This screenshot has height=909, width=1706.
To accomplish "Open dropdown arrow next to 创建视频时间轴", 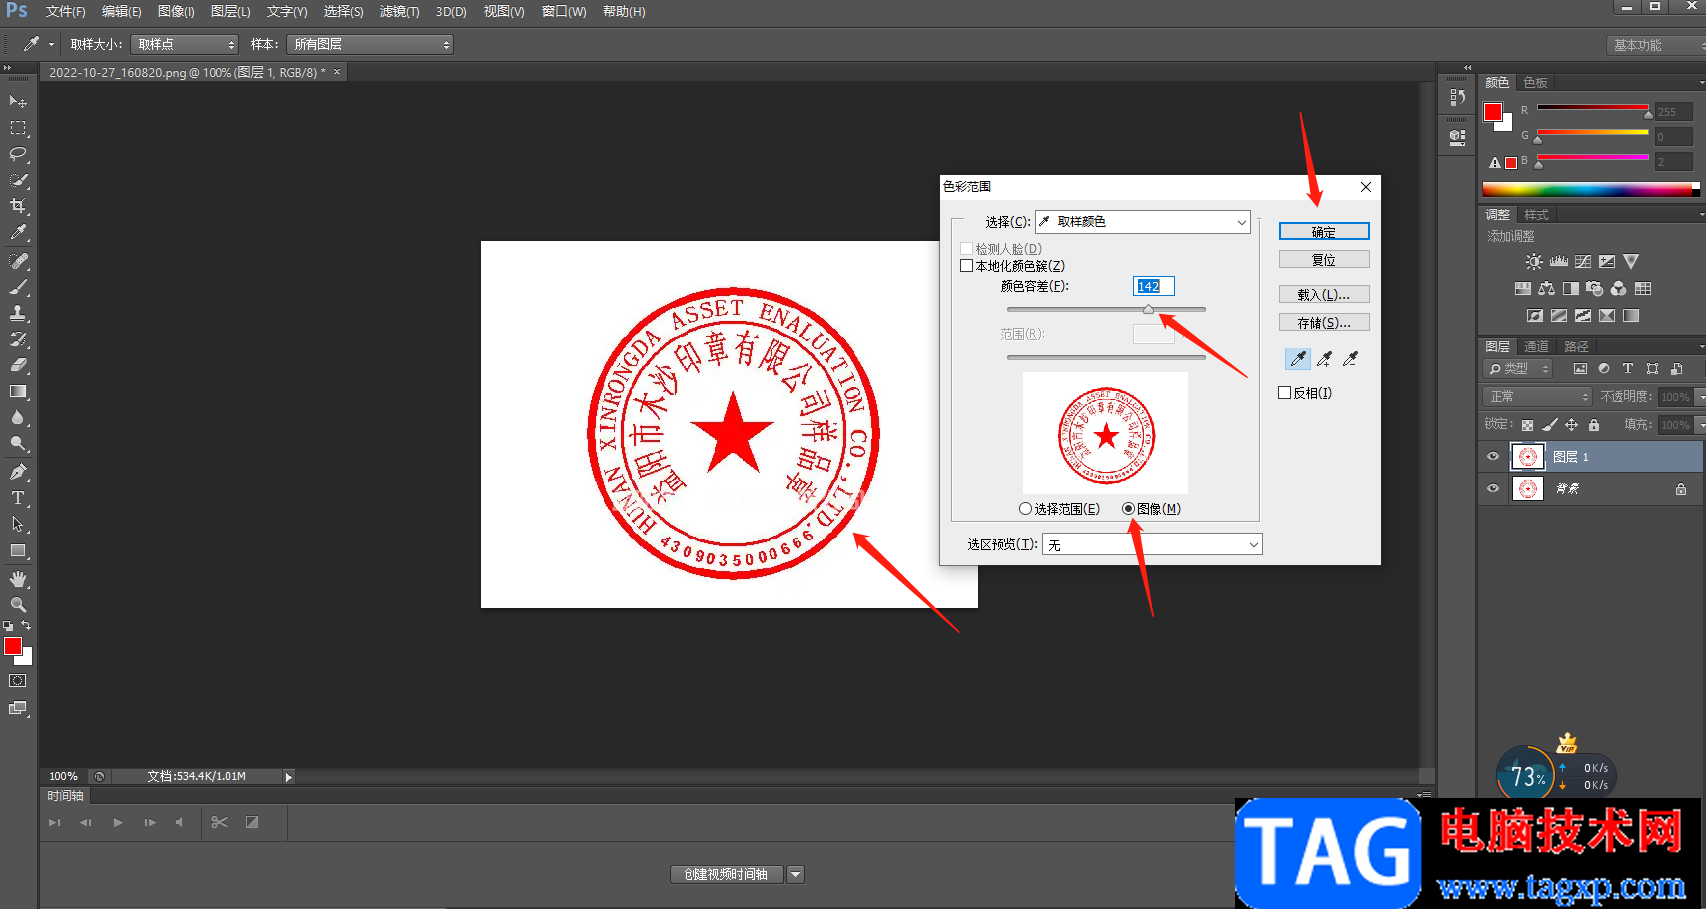I will [x=796, y=875].
